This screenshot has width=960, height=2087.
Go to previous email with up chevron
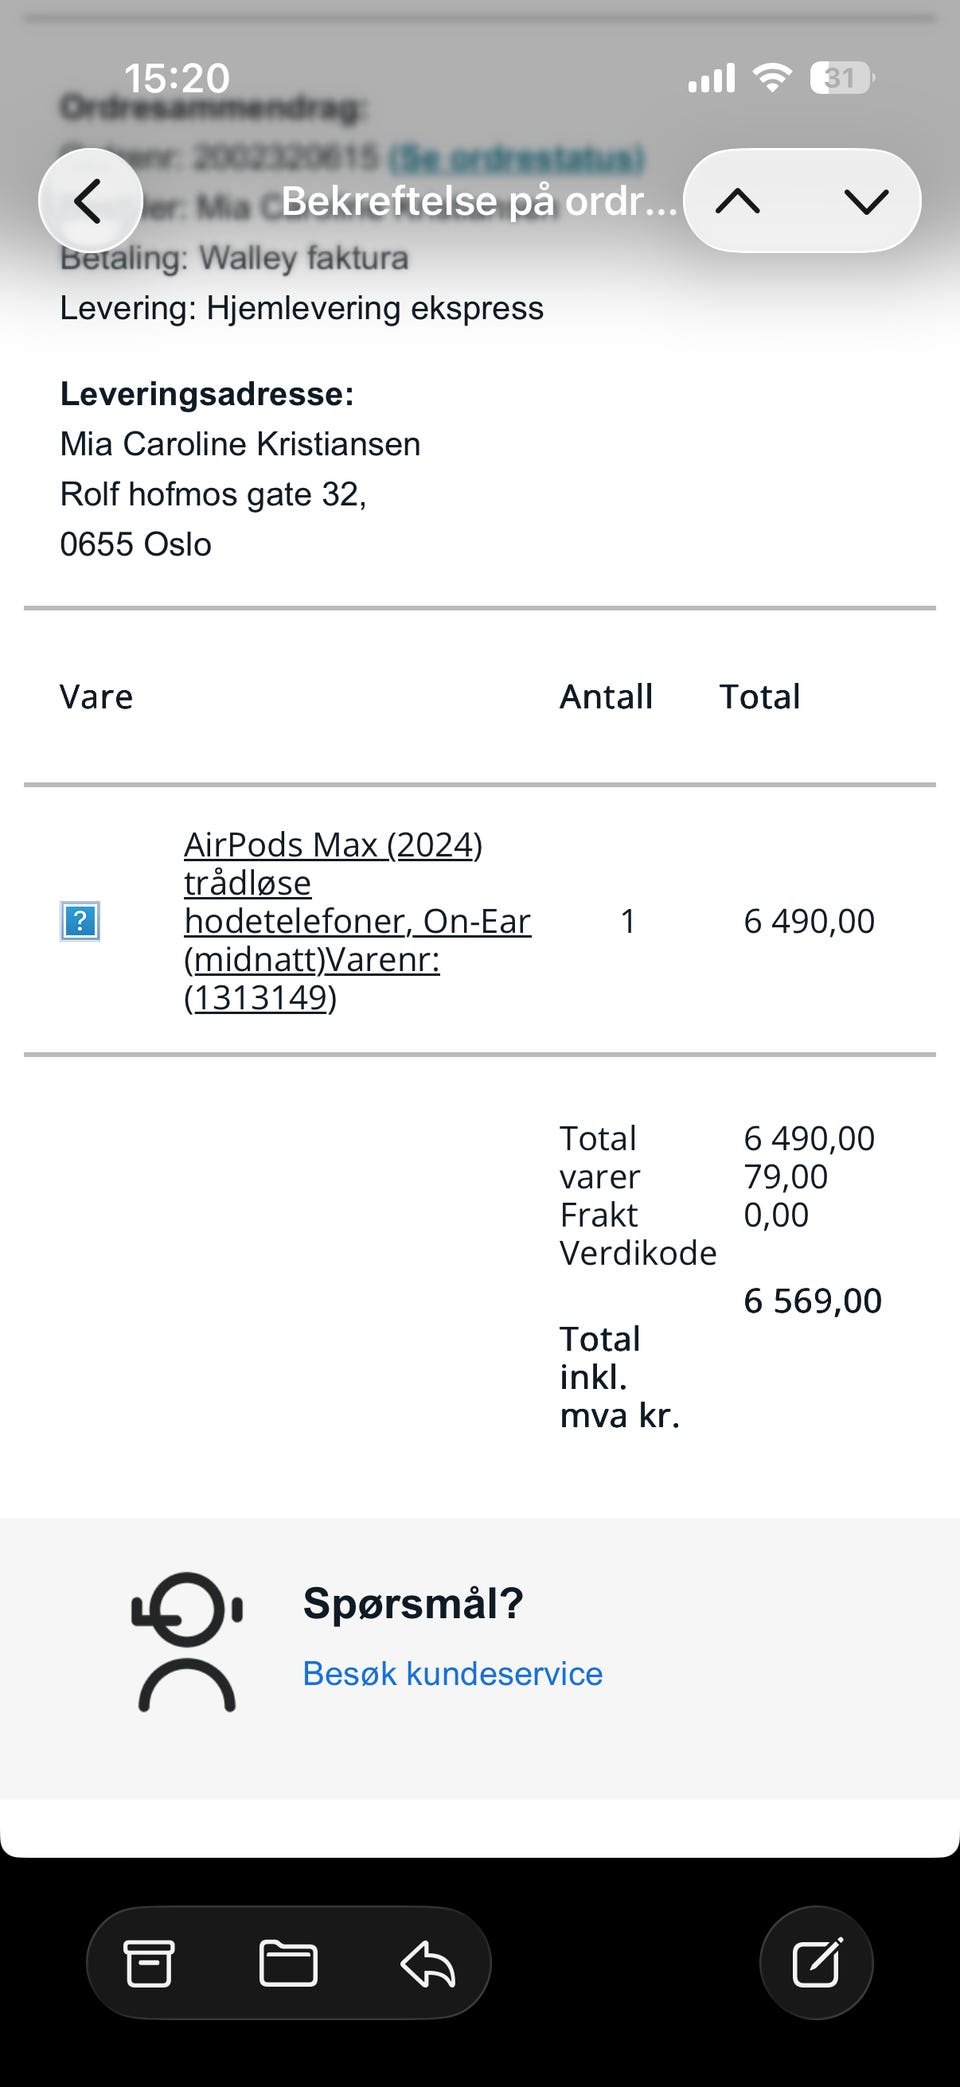point(738,201)
